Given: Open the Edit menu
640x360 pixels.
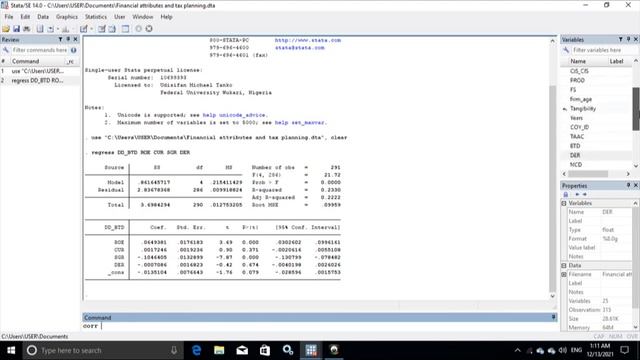Looking at the screenshot, I should (25, 17).
